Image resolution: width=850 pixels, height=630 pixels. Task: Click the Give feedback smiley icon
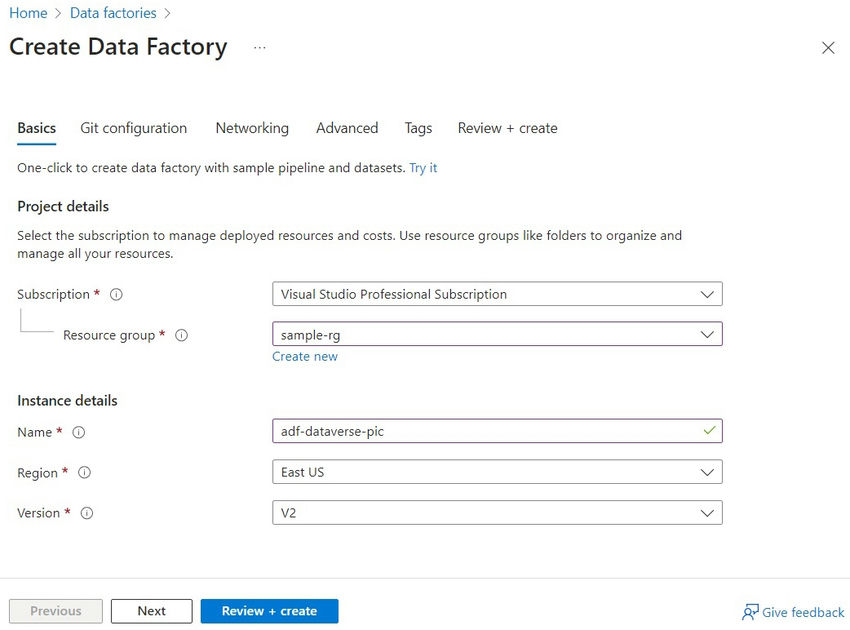[x=749, y=612]
